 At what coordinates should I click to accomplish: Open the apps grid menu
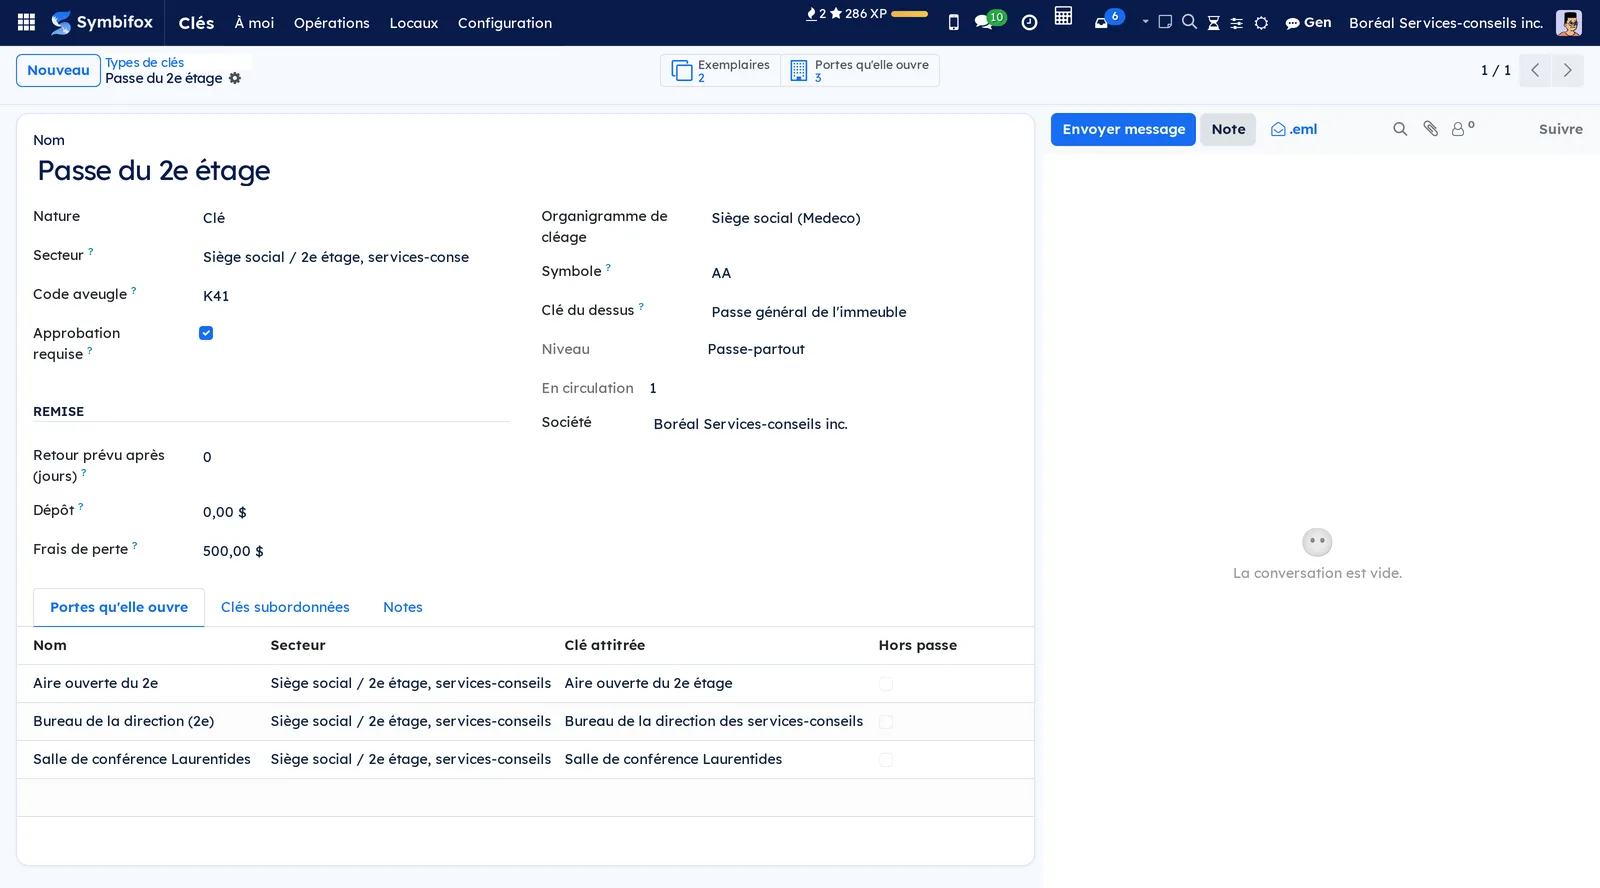pos(27,22)
